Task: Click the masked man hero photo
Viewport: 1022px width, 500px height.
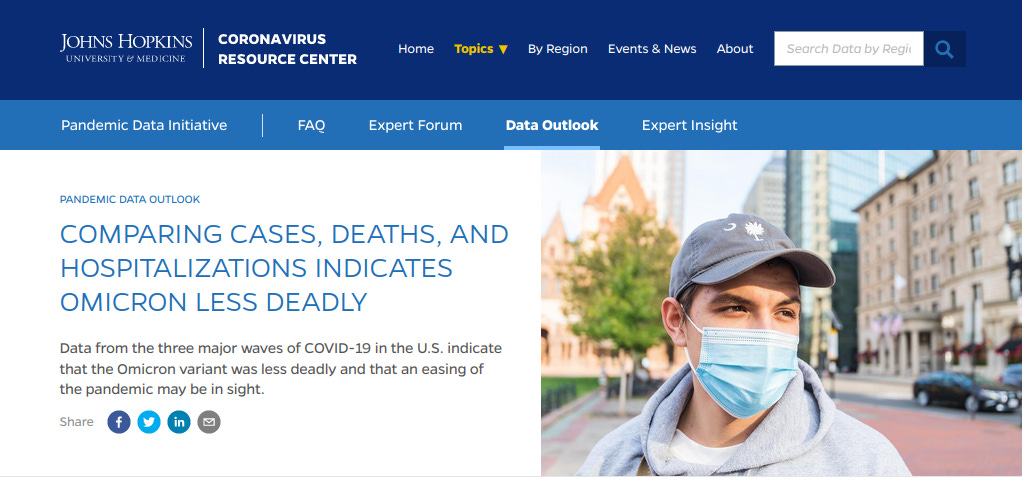Action: (781, 313)
